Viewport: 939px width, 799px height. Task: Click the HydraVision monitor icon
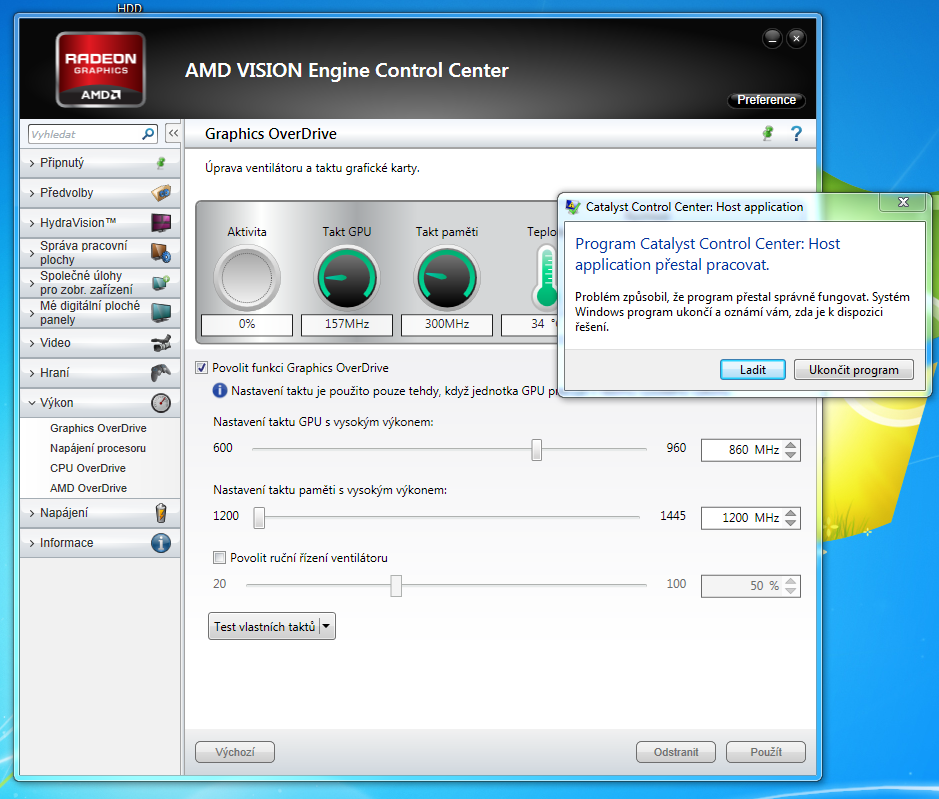[x=160, y=223]
